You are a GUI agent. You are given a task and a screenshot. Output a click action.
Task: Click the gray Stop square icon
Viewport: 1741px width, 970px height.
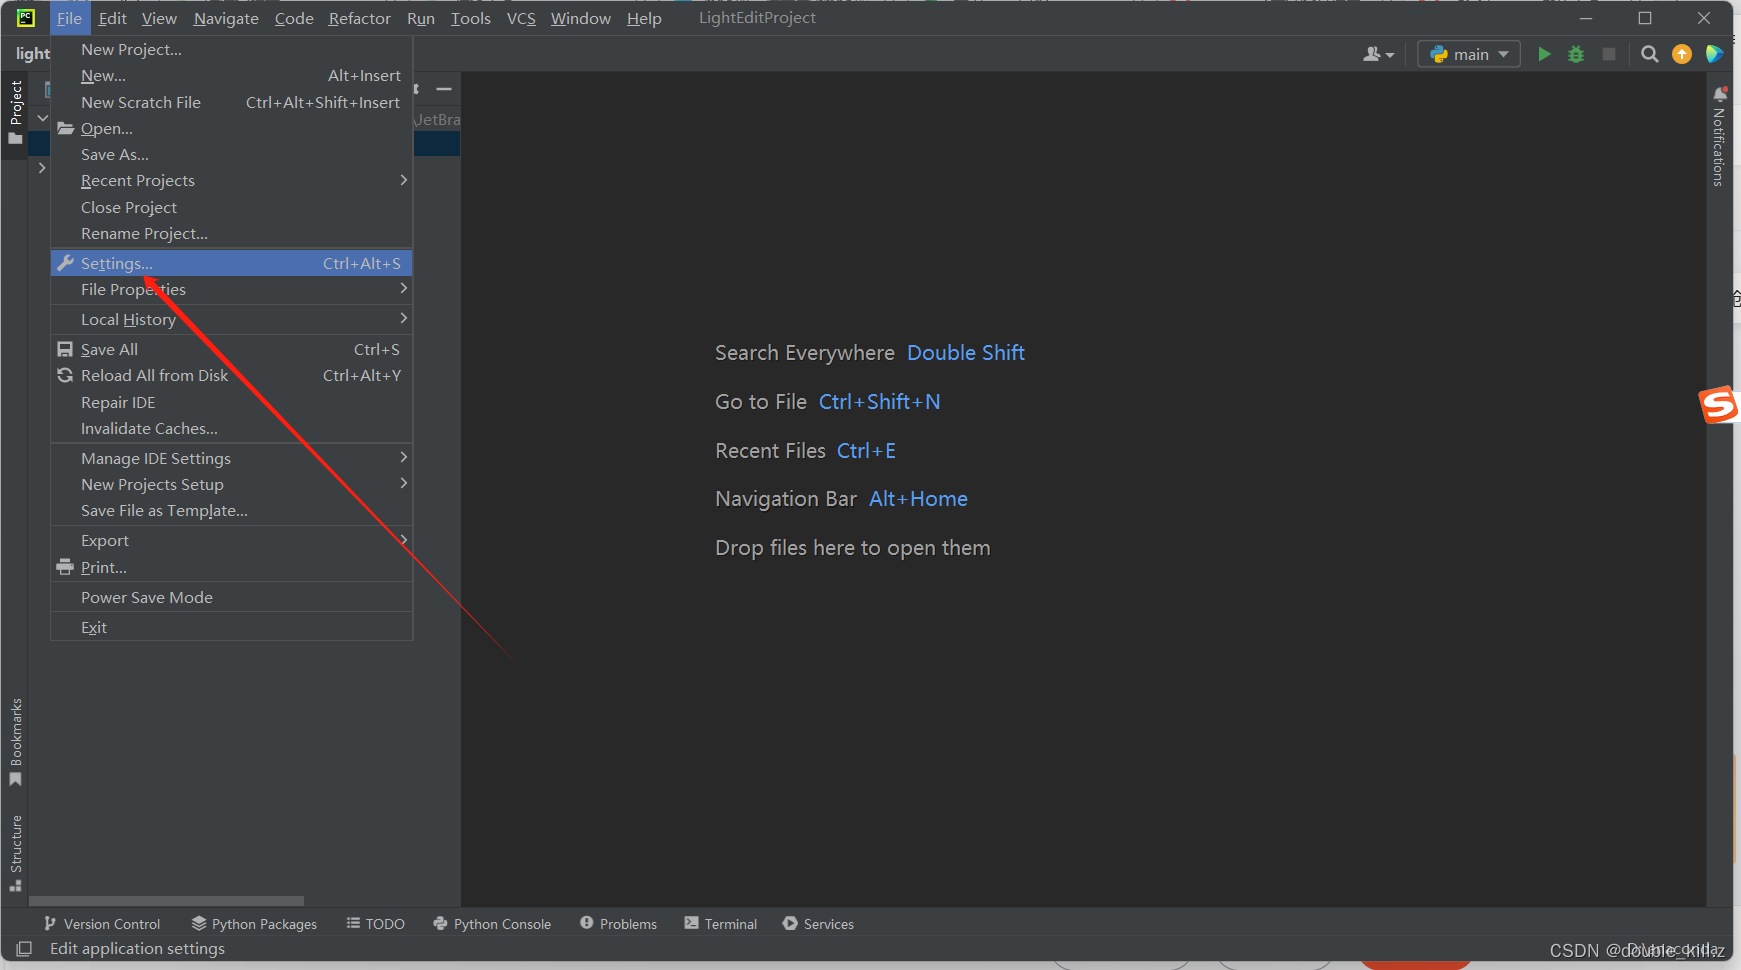[1609, 54]
